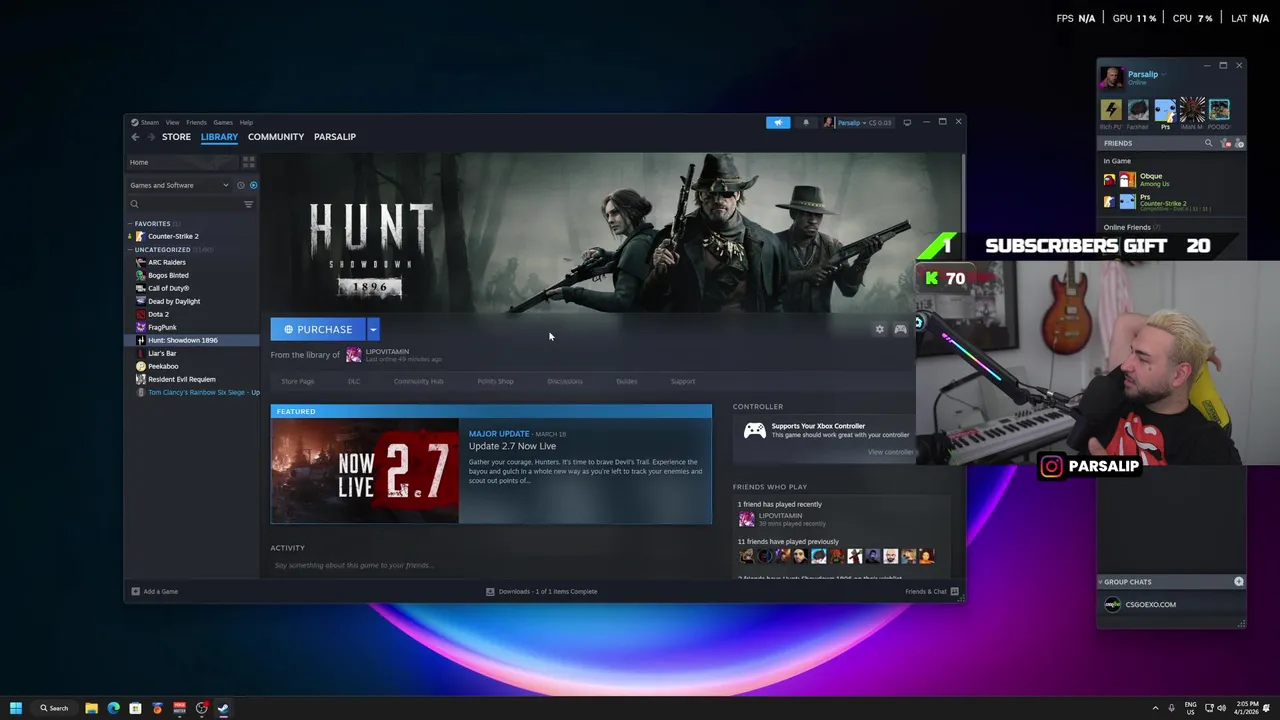Open the Update 2.7 Now Live featured thumbnail
This screenshot has width=1280, height=720.
click(x=365, y=471)
